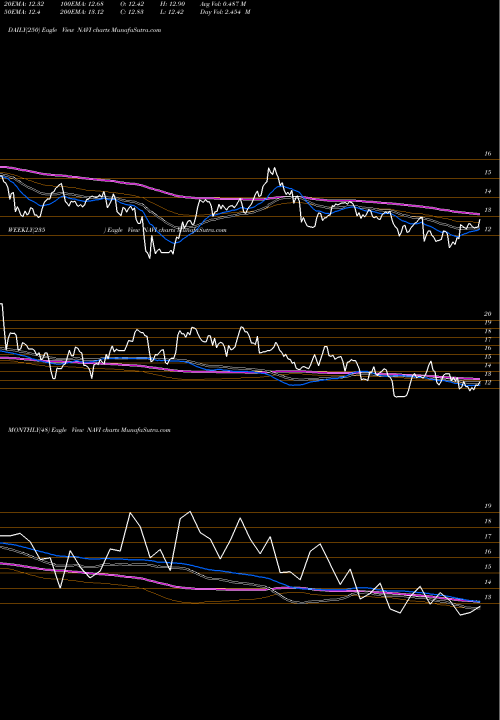Click the 200EMA value text

coord(82,12)
